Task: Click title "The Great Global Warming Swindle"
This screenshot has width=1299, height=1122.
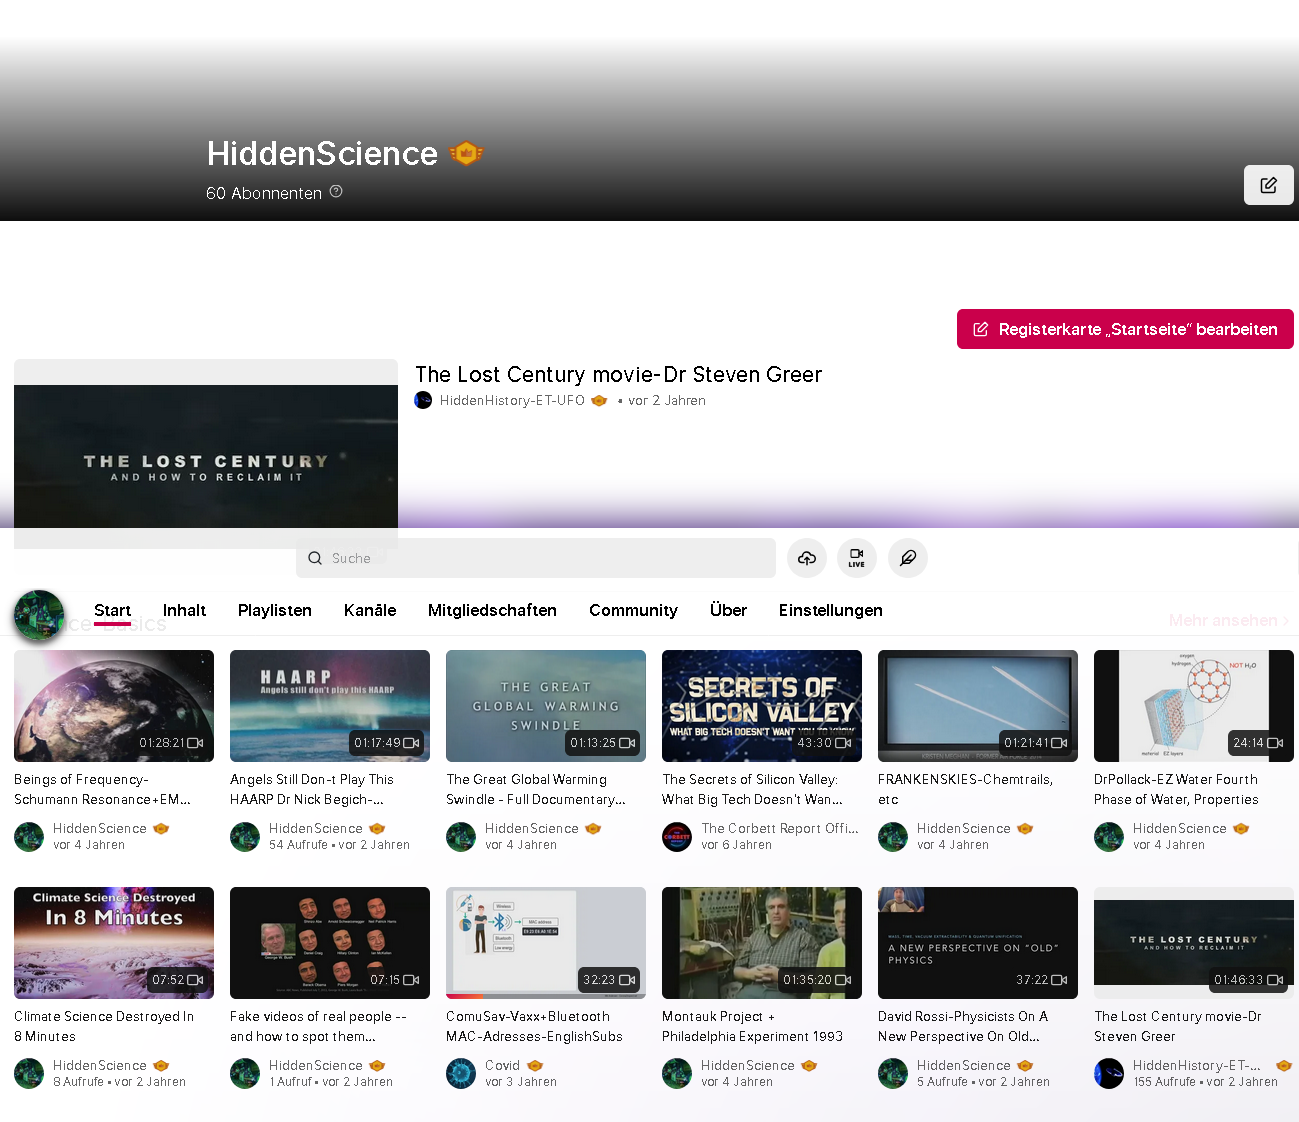Action: [536, 789]
